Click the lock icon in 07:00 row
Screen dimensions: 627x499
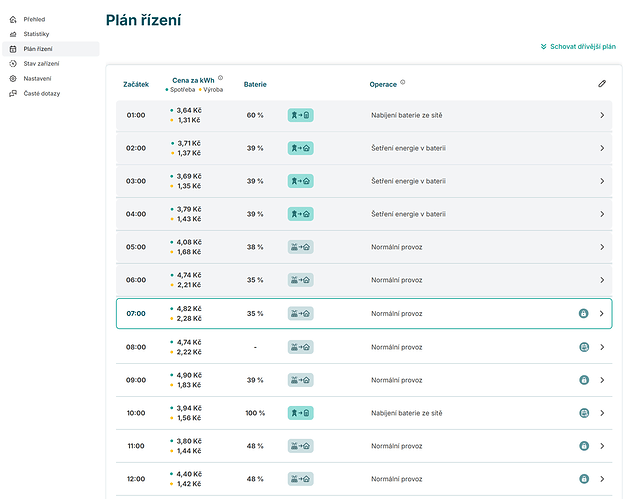pos(583,314)
